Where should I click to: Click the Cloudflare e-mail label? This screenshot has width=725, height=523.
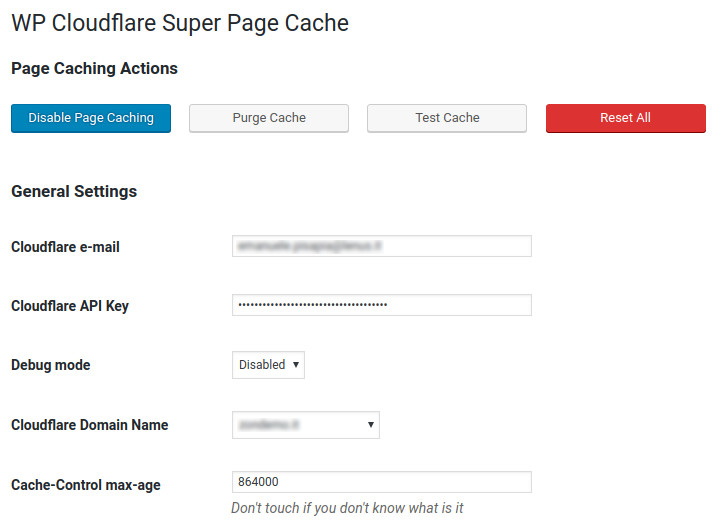click(65, 247)
